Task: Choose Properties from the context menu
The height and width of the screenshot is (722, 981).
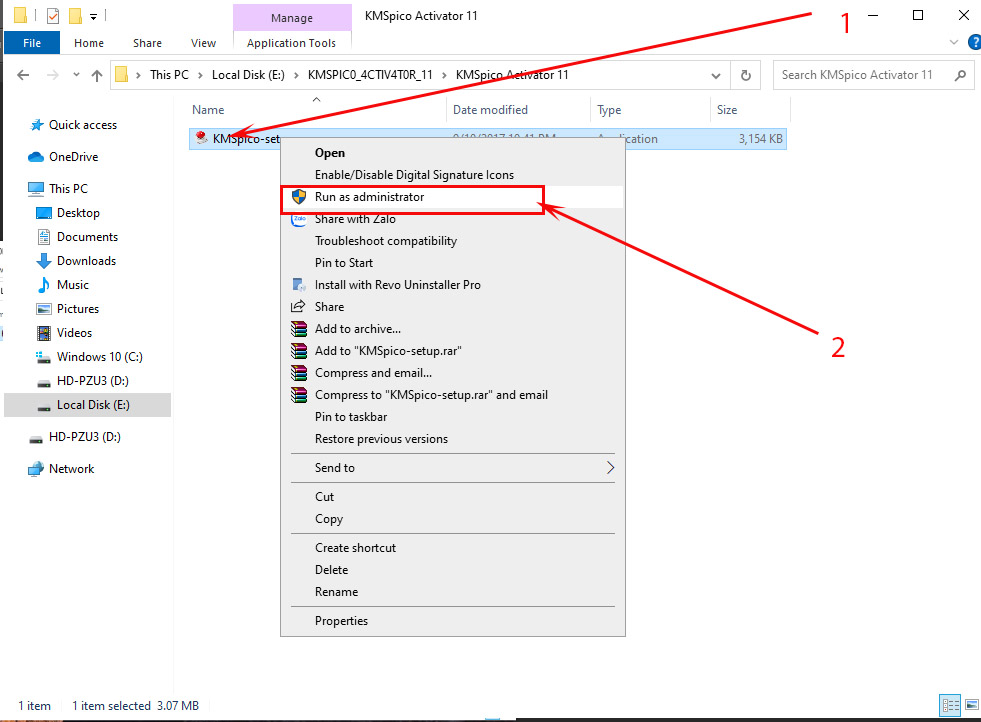Action: click(341, 621)
